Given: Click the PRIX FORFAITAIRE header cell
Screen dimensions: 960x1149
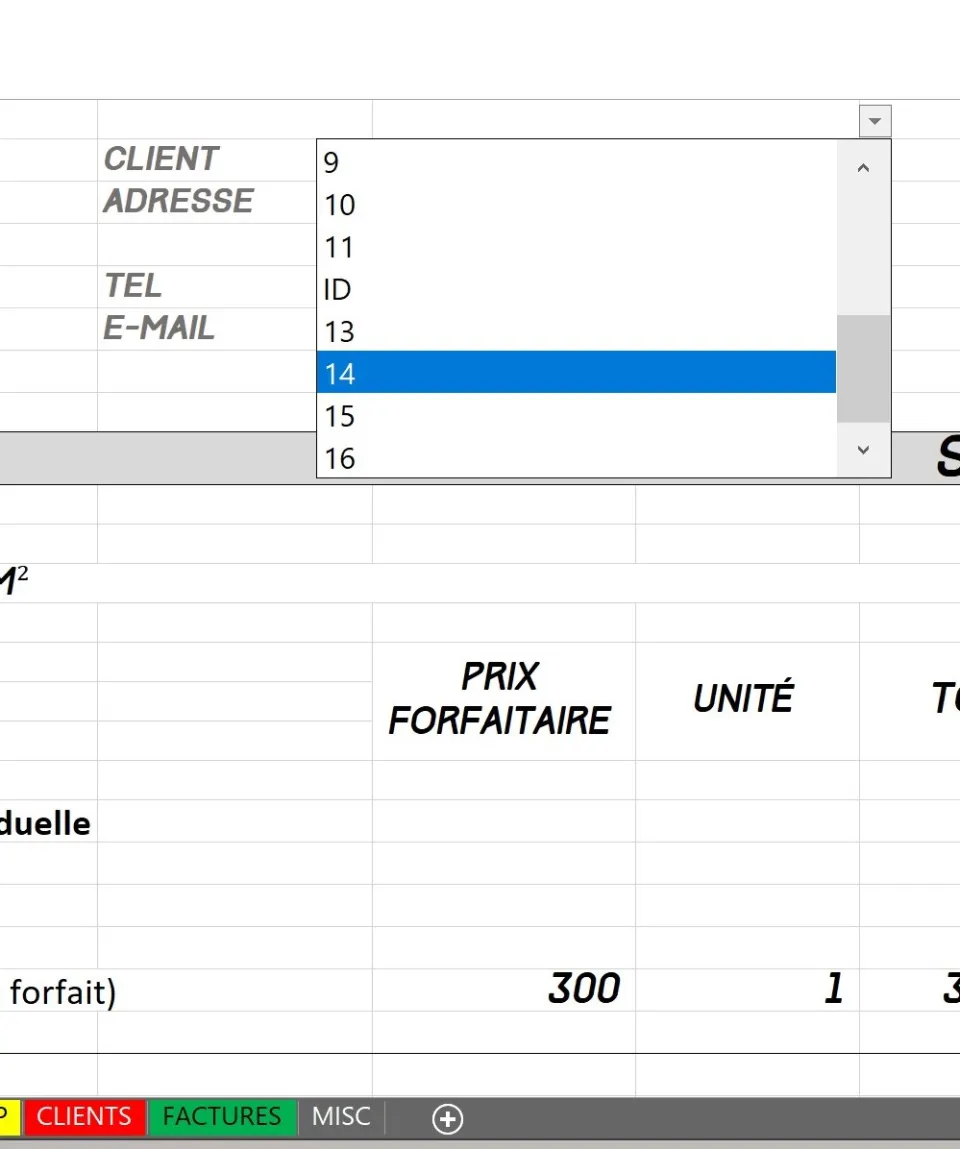Looking at the screenshot, I should [x=504, y=698].
